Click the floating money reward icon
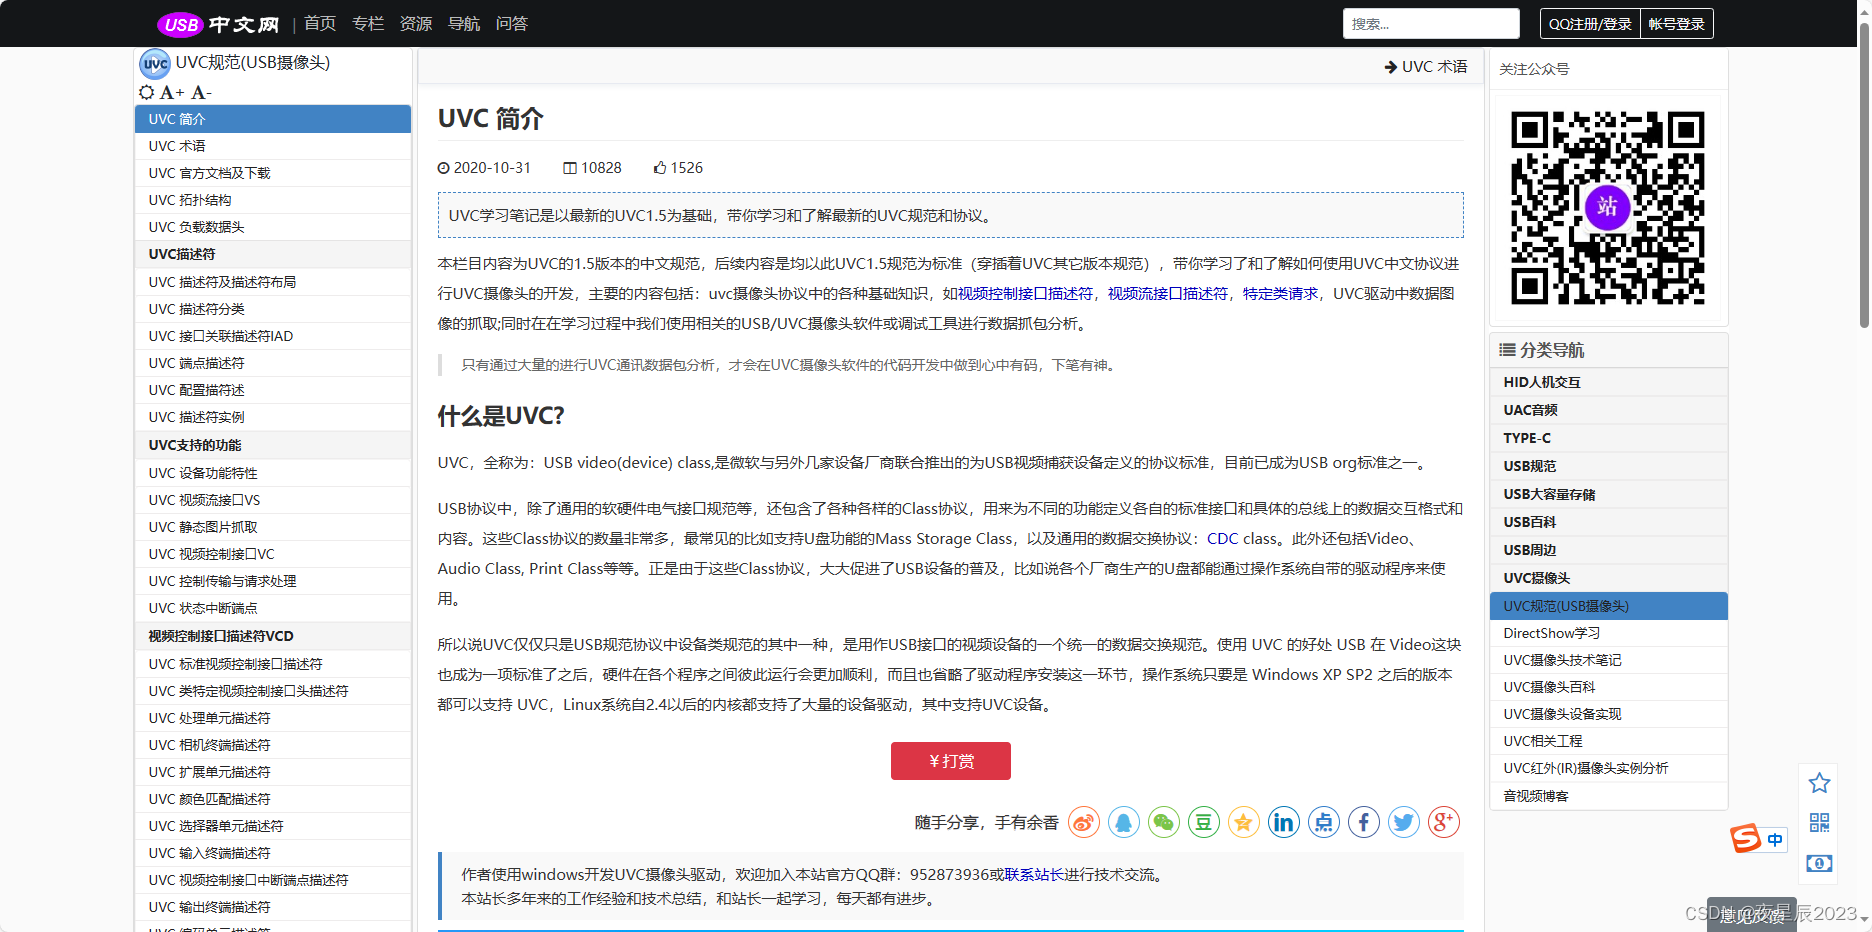 (x=1820, y=863)
